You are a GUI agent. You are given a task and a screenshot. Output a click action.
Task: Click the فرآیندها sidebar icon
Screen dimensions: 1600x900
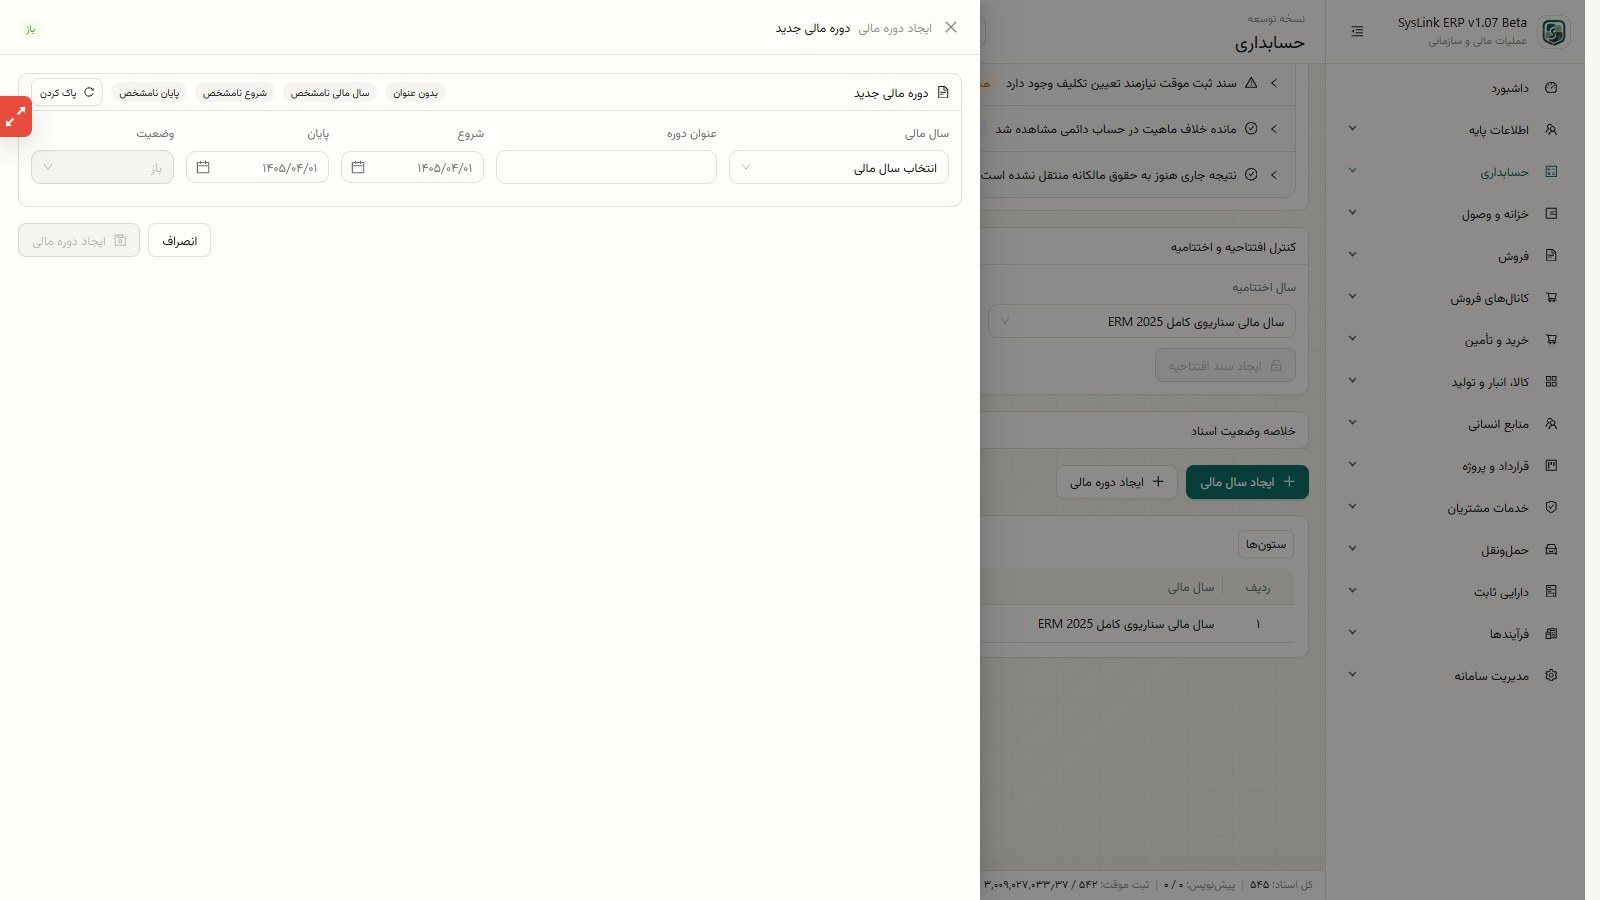pyautogui.click(x=1551, y=634)
